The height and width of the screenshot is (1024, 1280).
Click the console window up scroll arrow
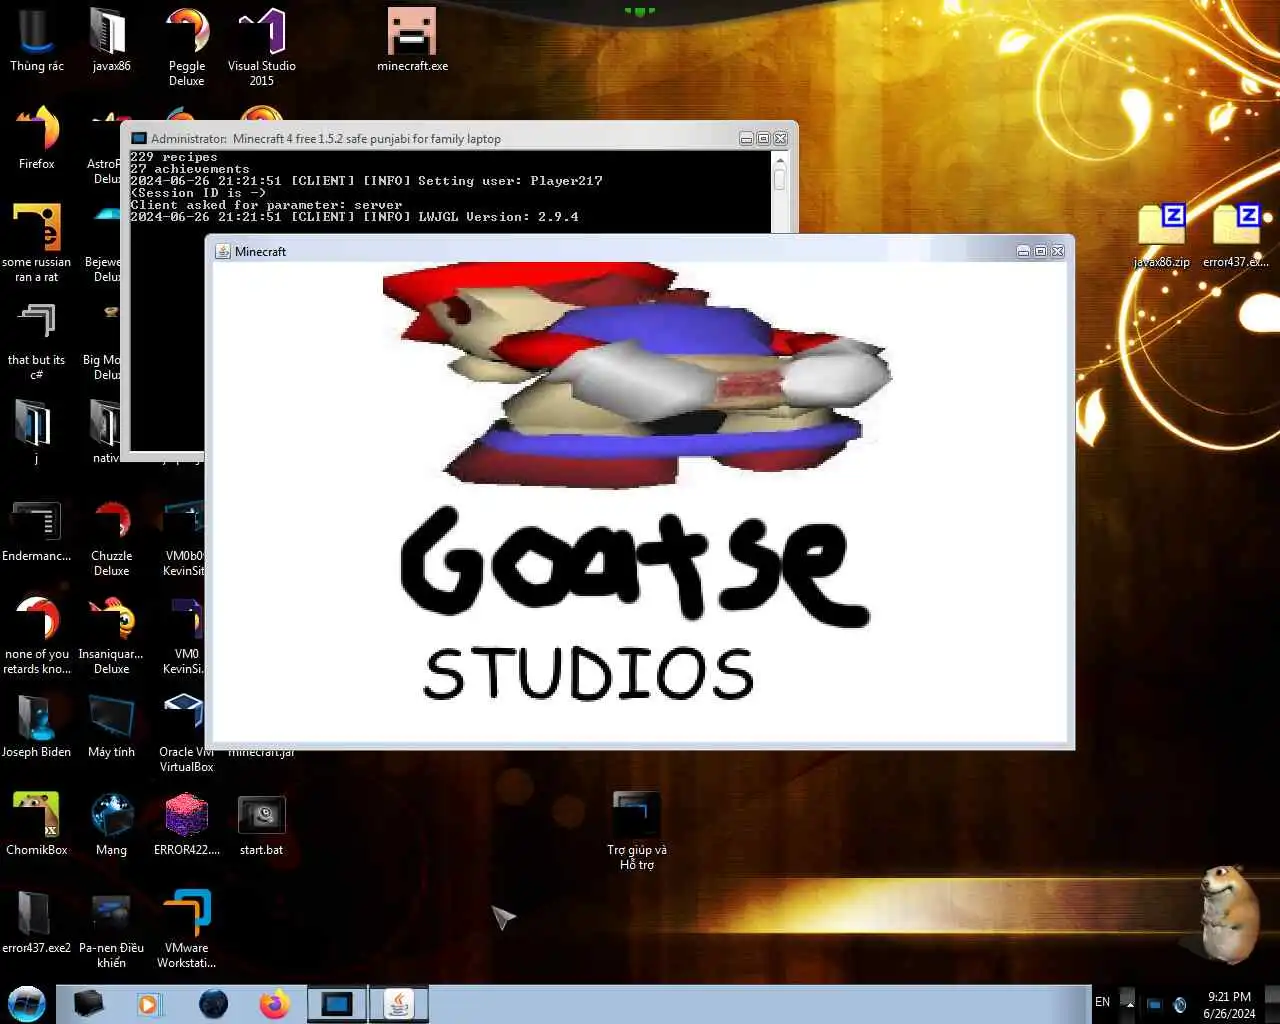[780, 159]
